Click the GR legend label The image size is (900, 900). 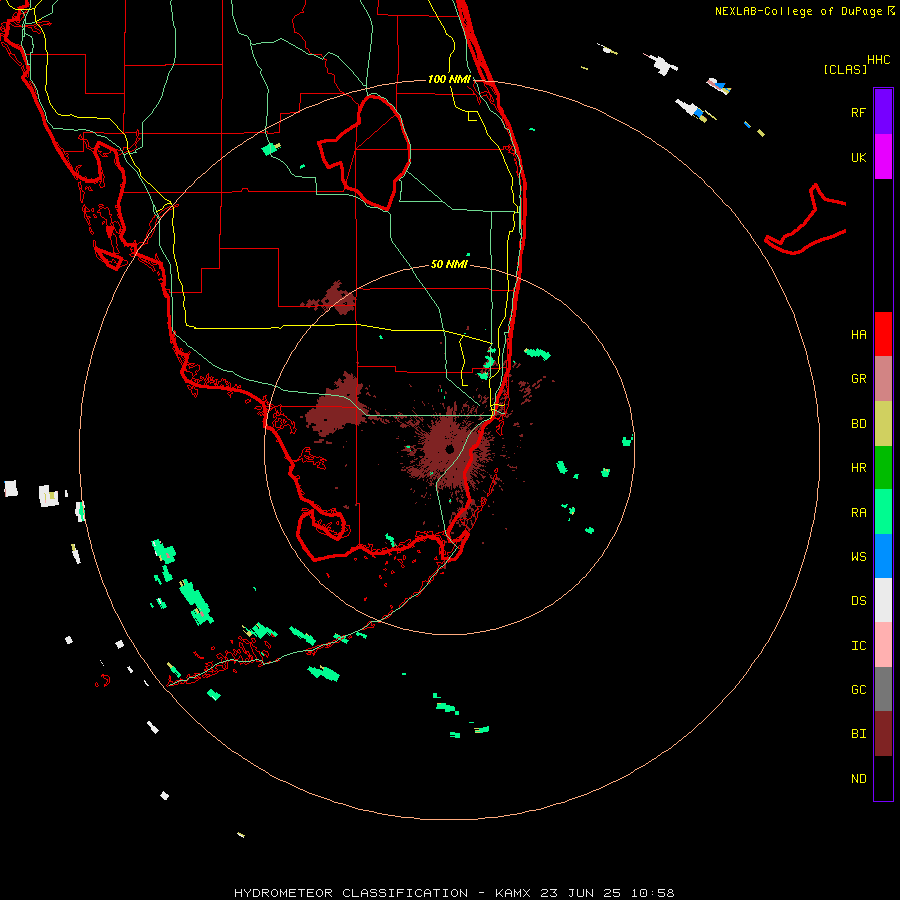[x=858, y=379]
